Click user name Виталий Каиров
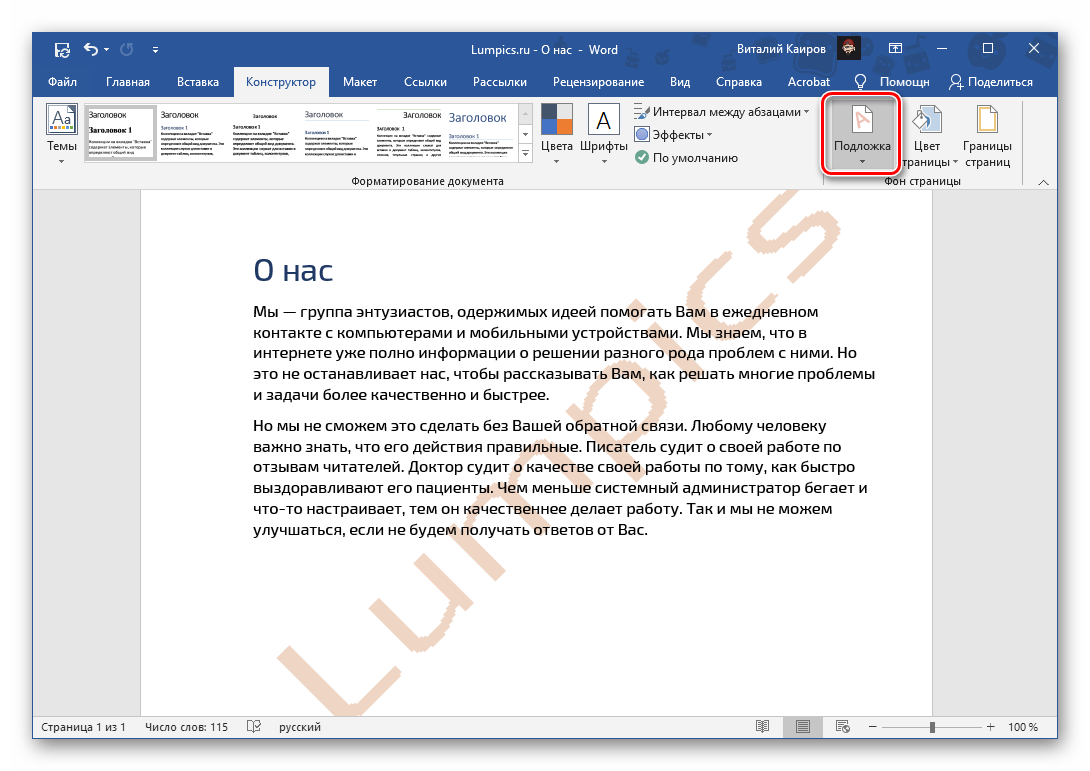The height and width of the screenshot is (771, 1090). (781, 49)
